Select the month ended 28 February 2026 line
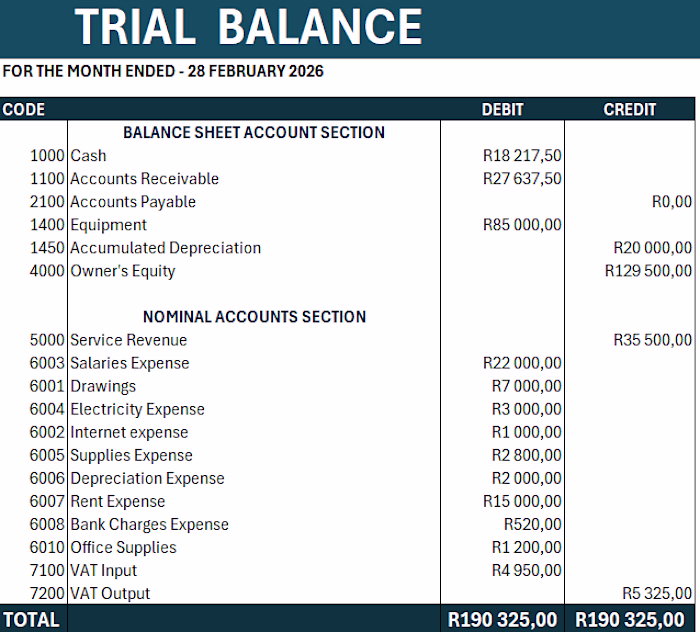The height and width of the screenshot is (632, 700). pos(163,72)
